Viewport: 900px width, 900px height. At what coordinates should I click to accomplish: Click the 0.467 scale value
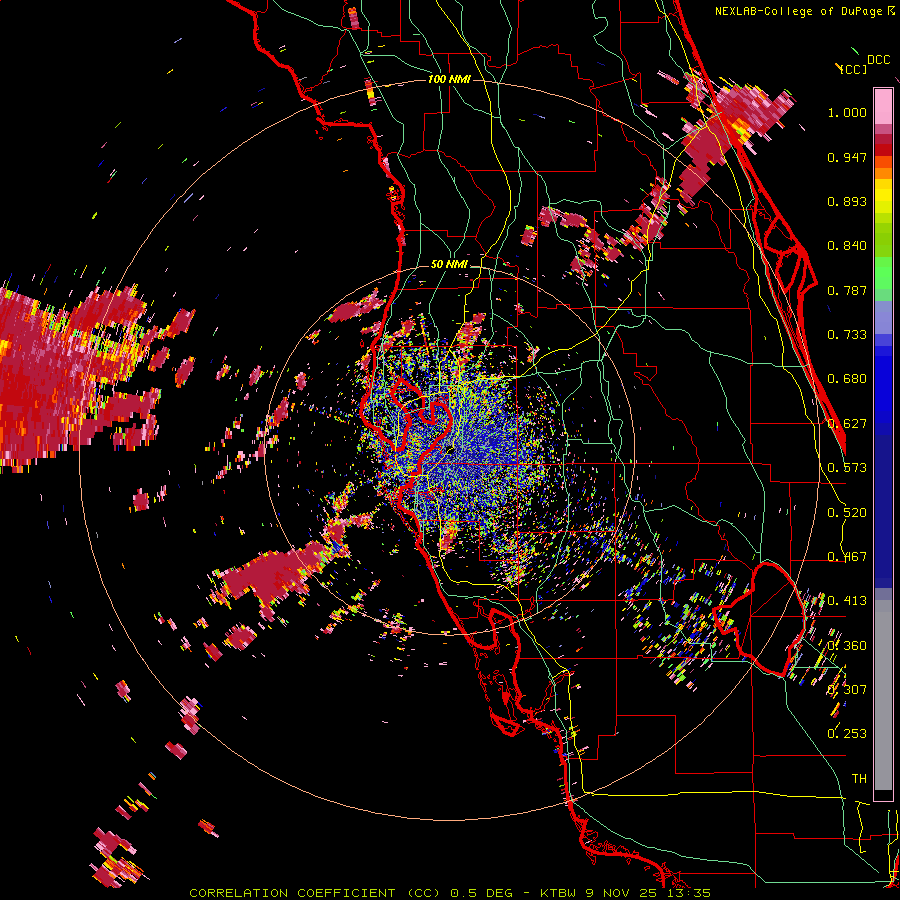pos(847,557)
